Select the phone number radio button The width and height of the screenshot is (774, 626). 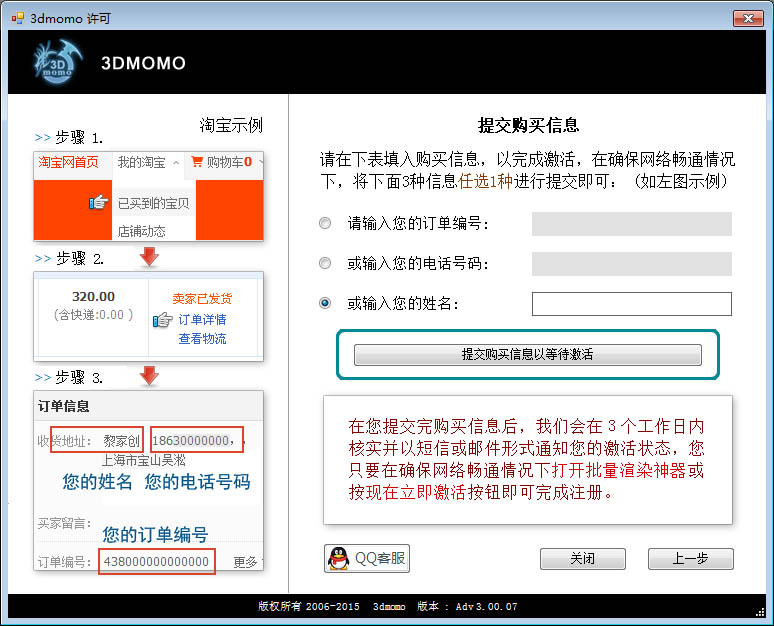coord(325,263)
